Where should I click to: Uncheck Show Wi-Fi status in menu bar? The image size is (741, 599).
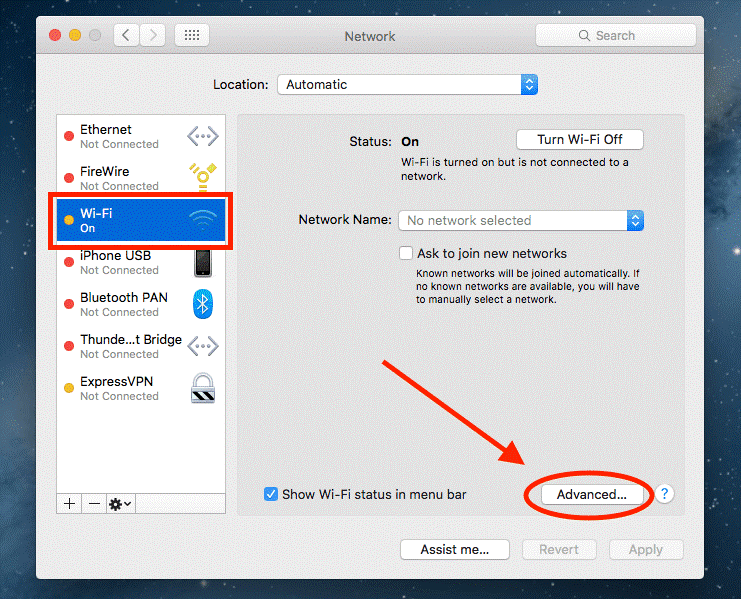pos(271,494)
